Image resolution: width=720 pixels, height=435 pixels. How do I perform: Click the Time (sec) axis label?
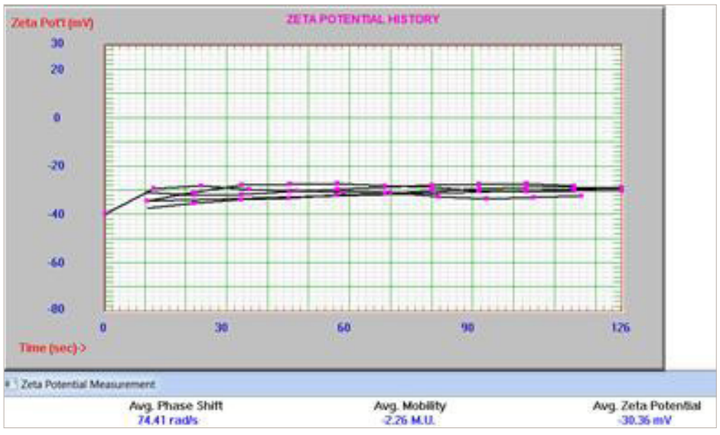pos(52,346)
